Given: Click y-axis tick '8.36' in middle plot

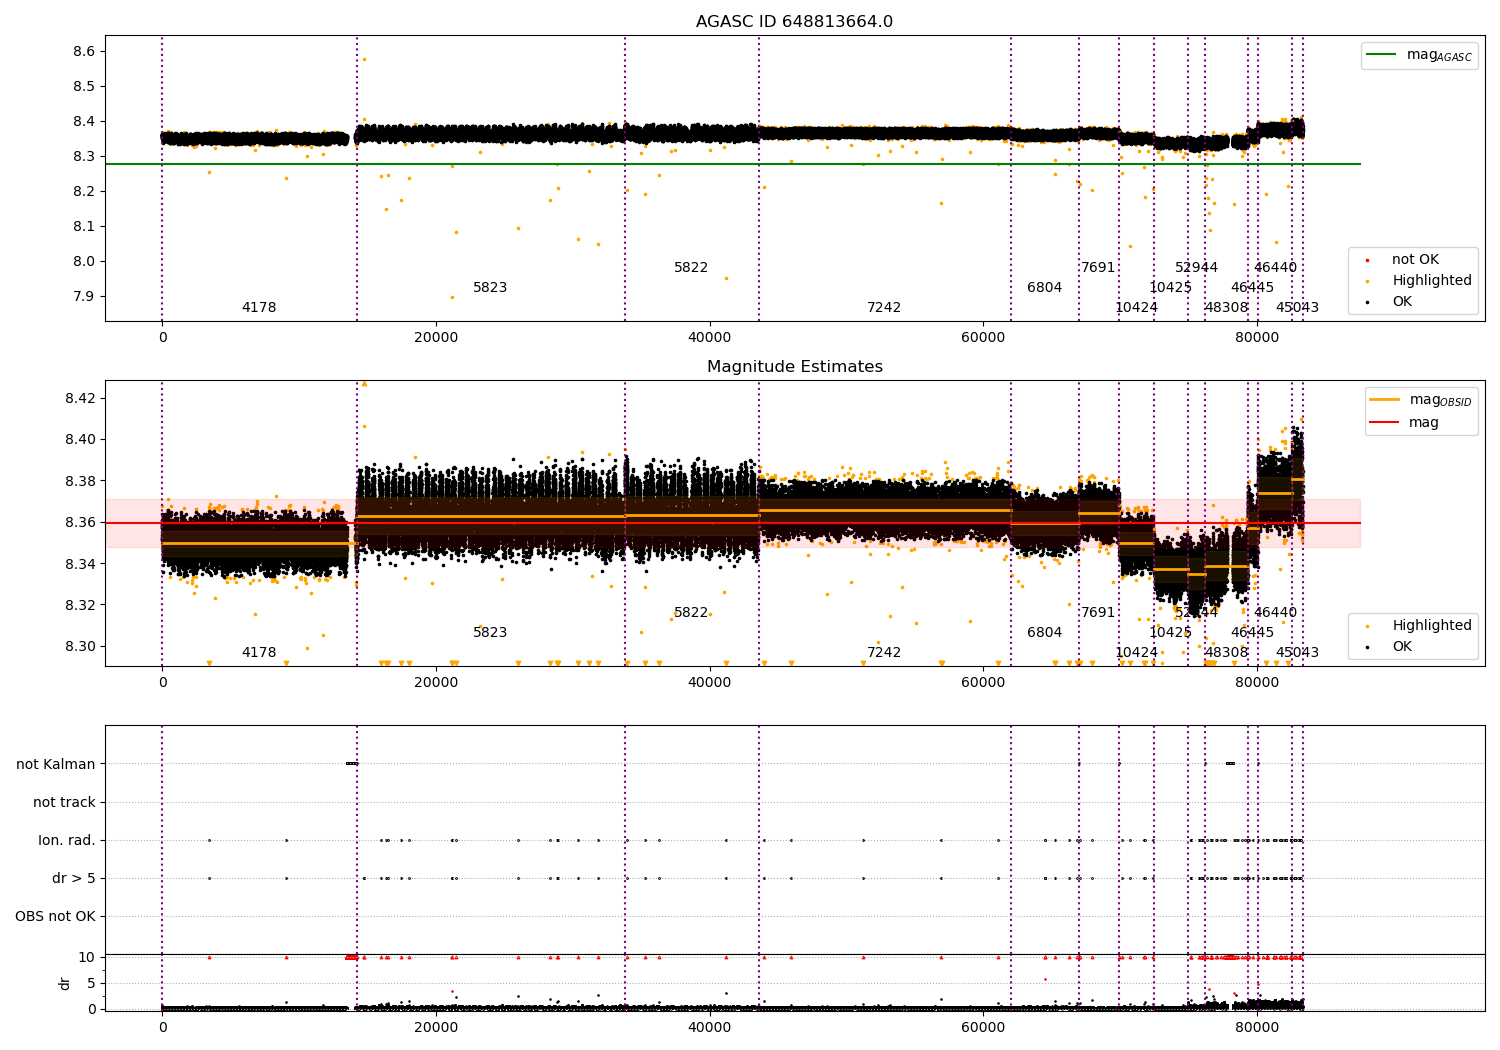Looking at the screenshot, I should click(79, 522).
